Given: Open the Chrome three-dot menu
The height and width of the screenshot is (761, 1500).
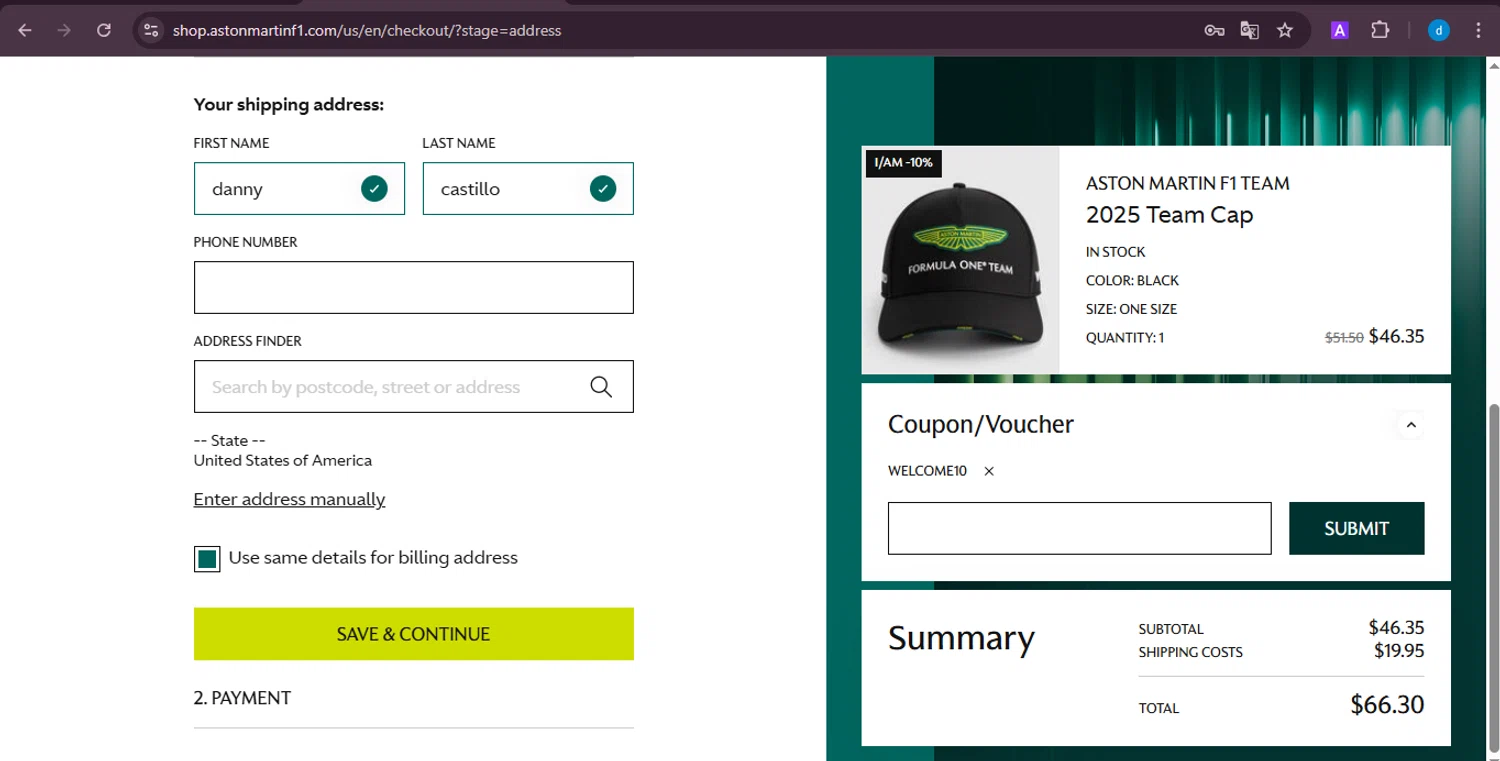Looking at the screenshot, I should tap(1478, 30).
